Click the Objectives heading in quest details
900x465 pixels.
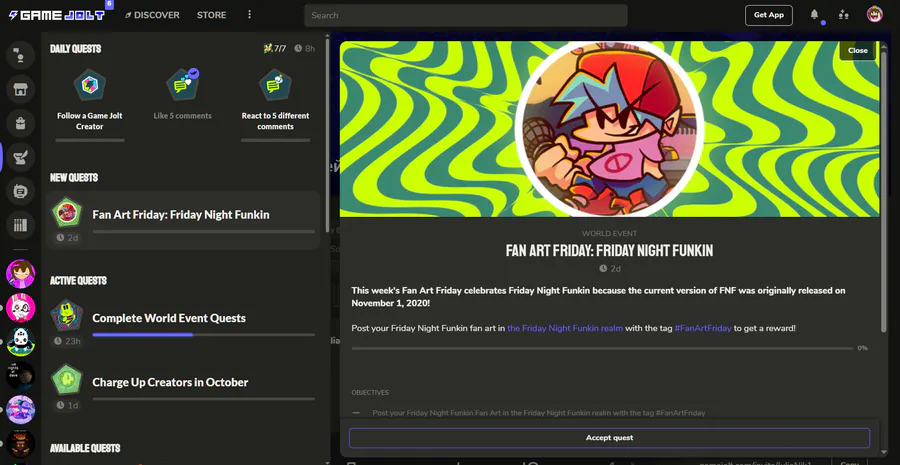(x=370, y=393)
